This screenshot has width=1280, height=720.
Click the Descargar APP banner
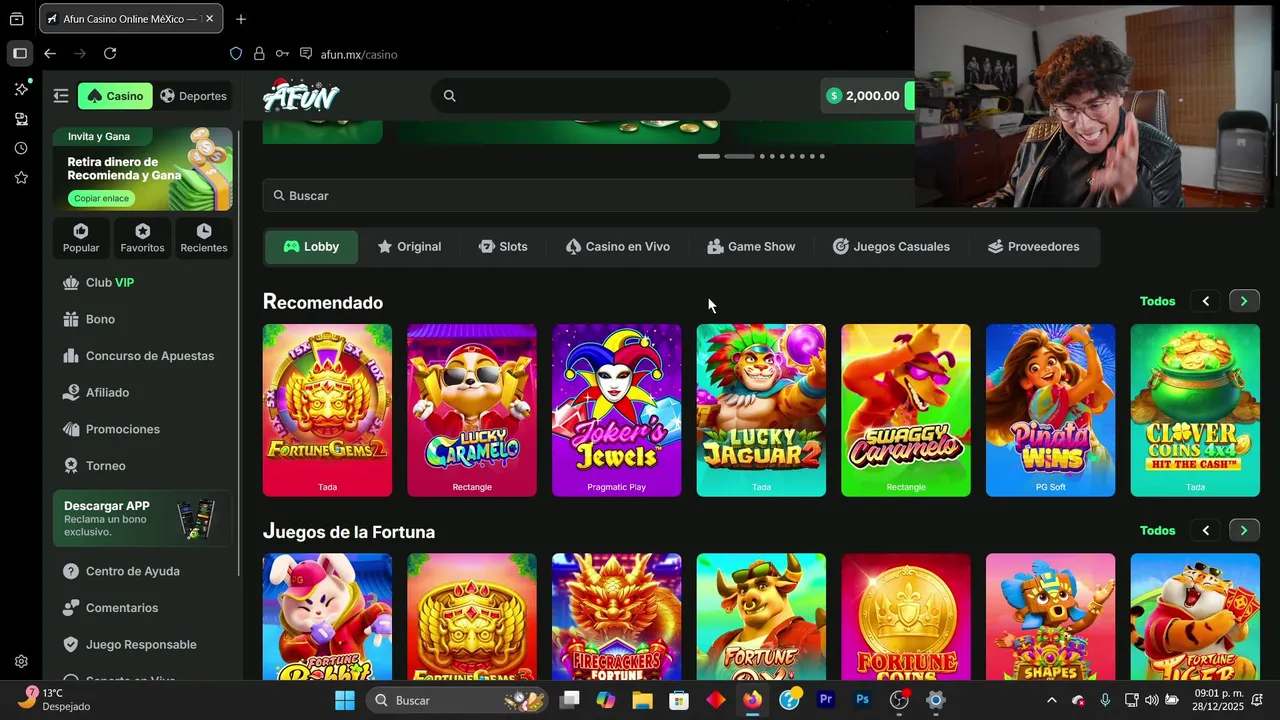click(142, 518)
